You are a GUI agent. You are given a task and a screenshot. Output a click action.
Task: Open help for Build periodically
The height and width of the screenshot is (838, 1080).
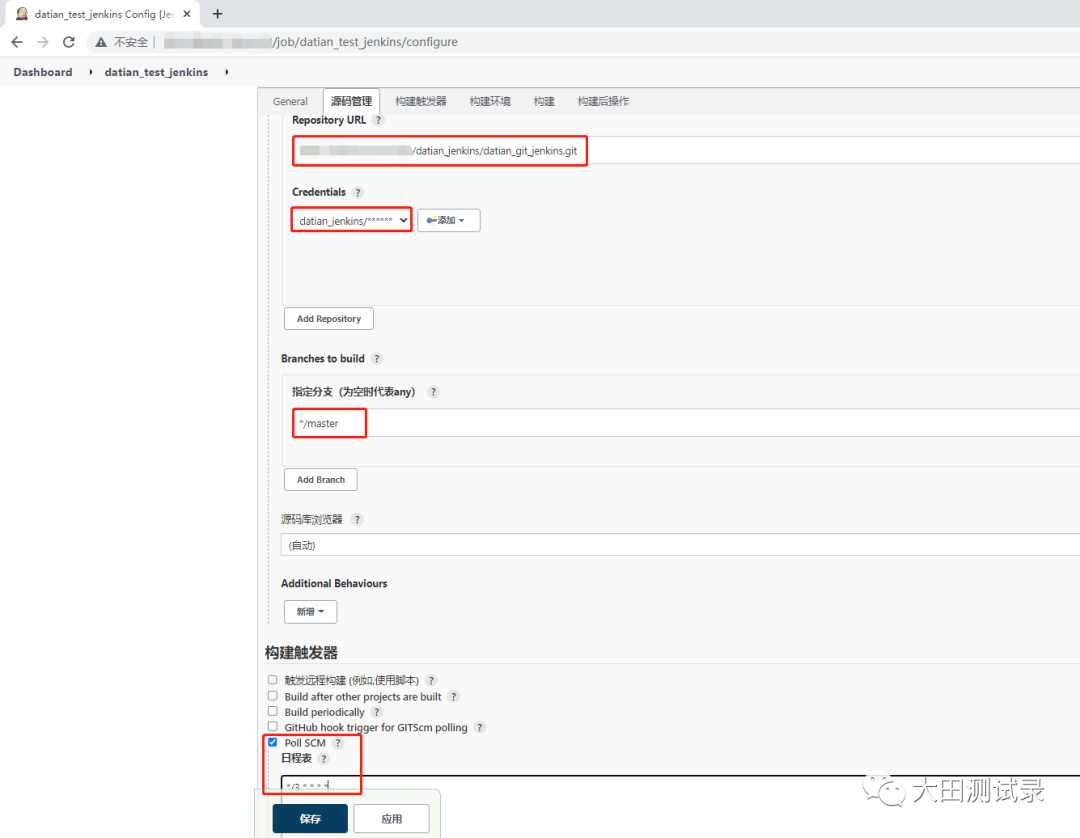[x=377, y=712]
